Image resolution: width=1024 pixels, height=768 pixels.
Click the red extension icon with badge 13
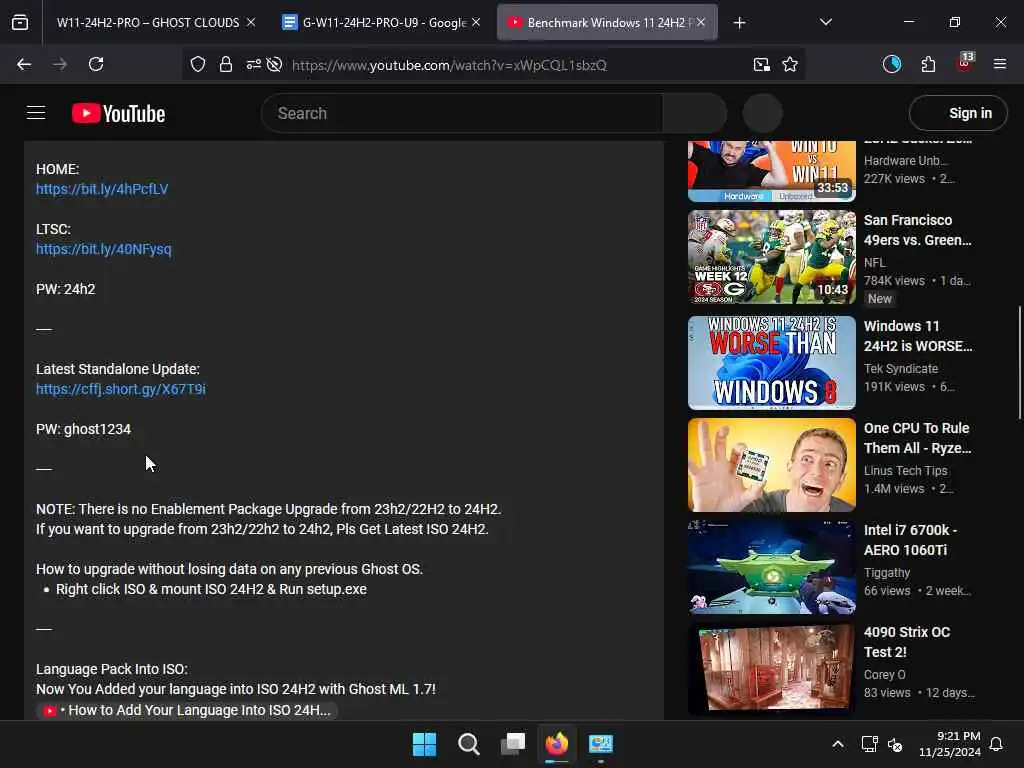[965, 63]
